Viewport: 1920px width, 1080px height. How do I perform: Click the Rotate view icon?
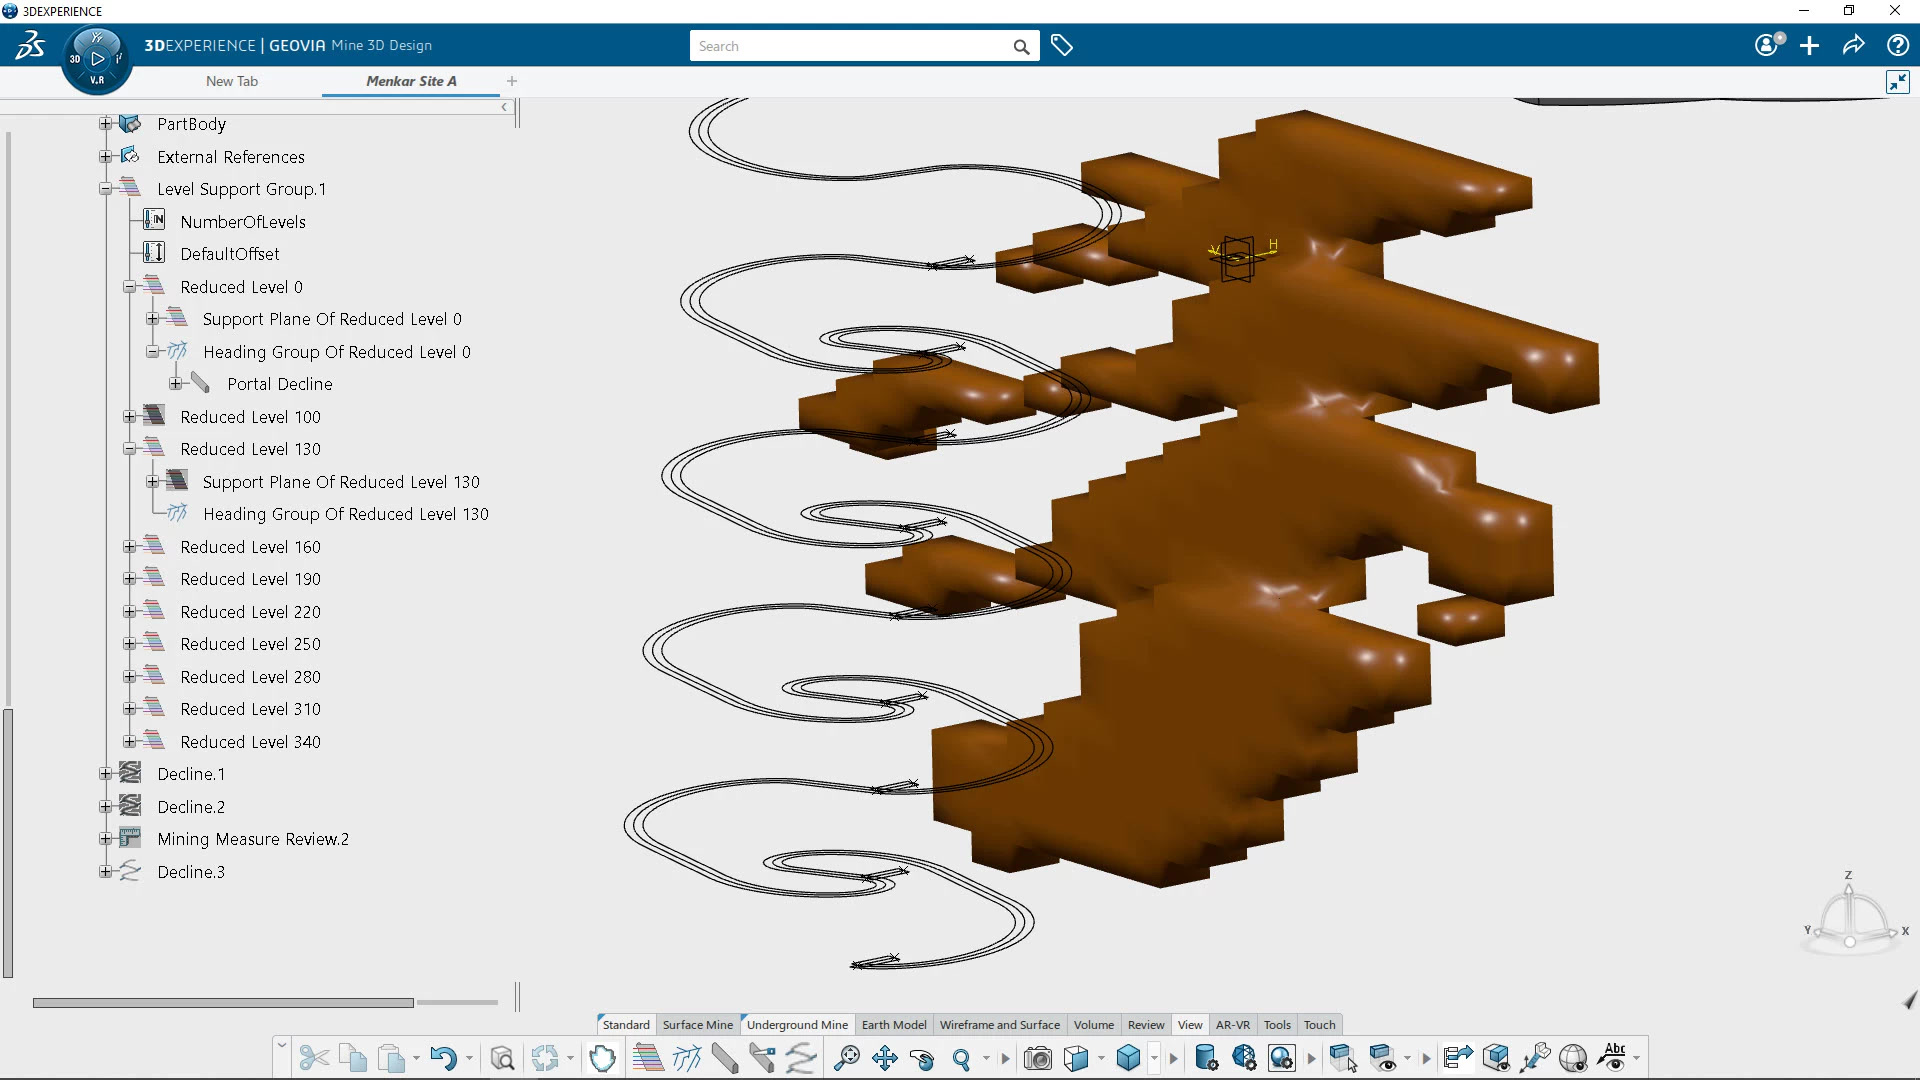(x=923, y=1058)
